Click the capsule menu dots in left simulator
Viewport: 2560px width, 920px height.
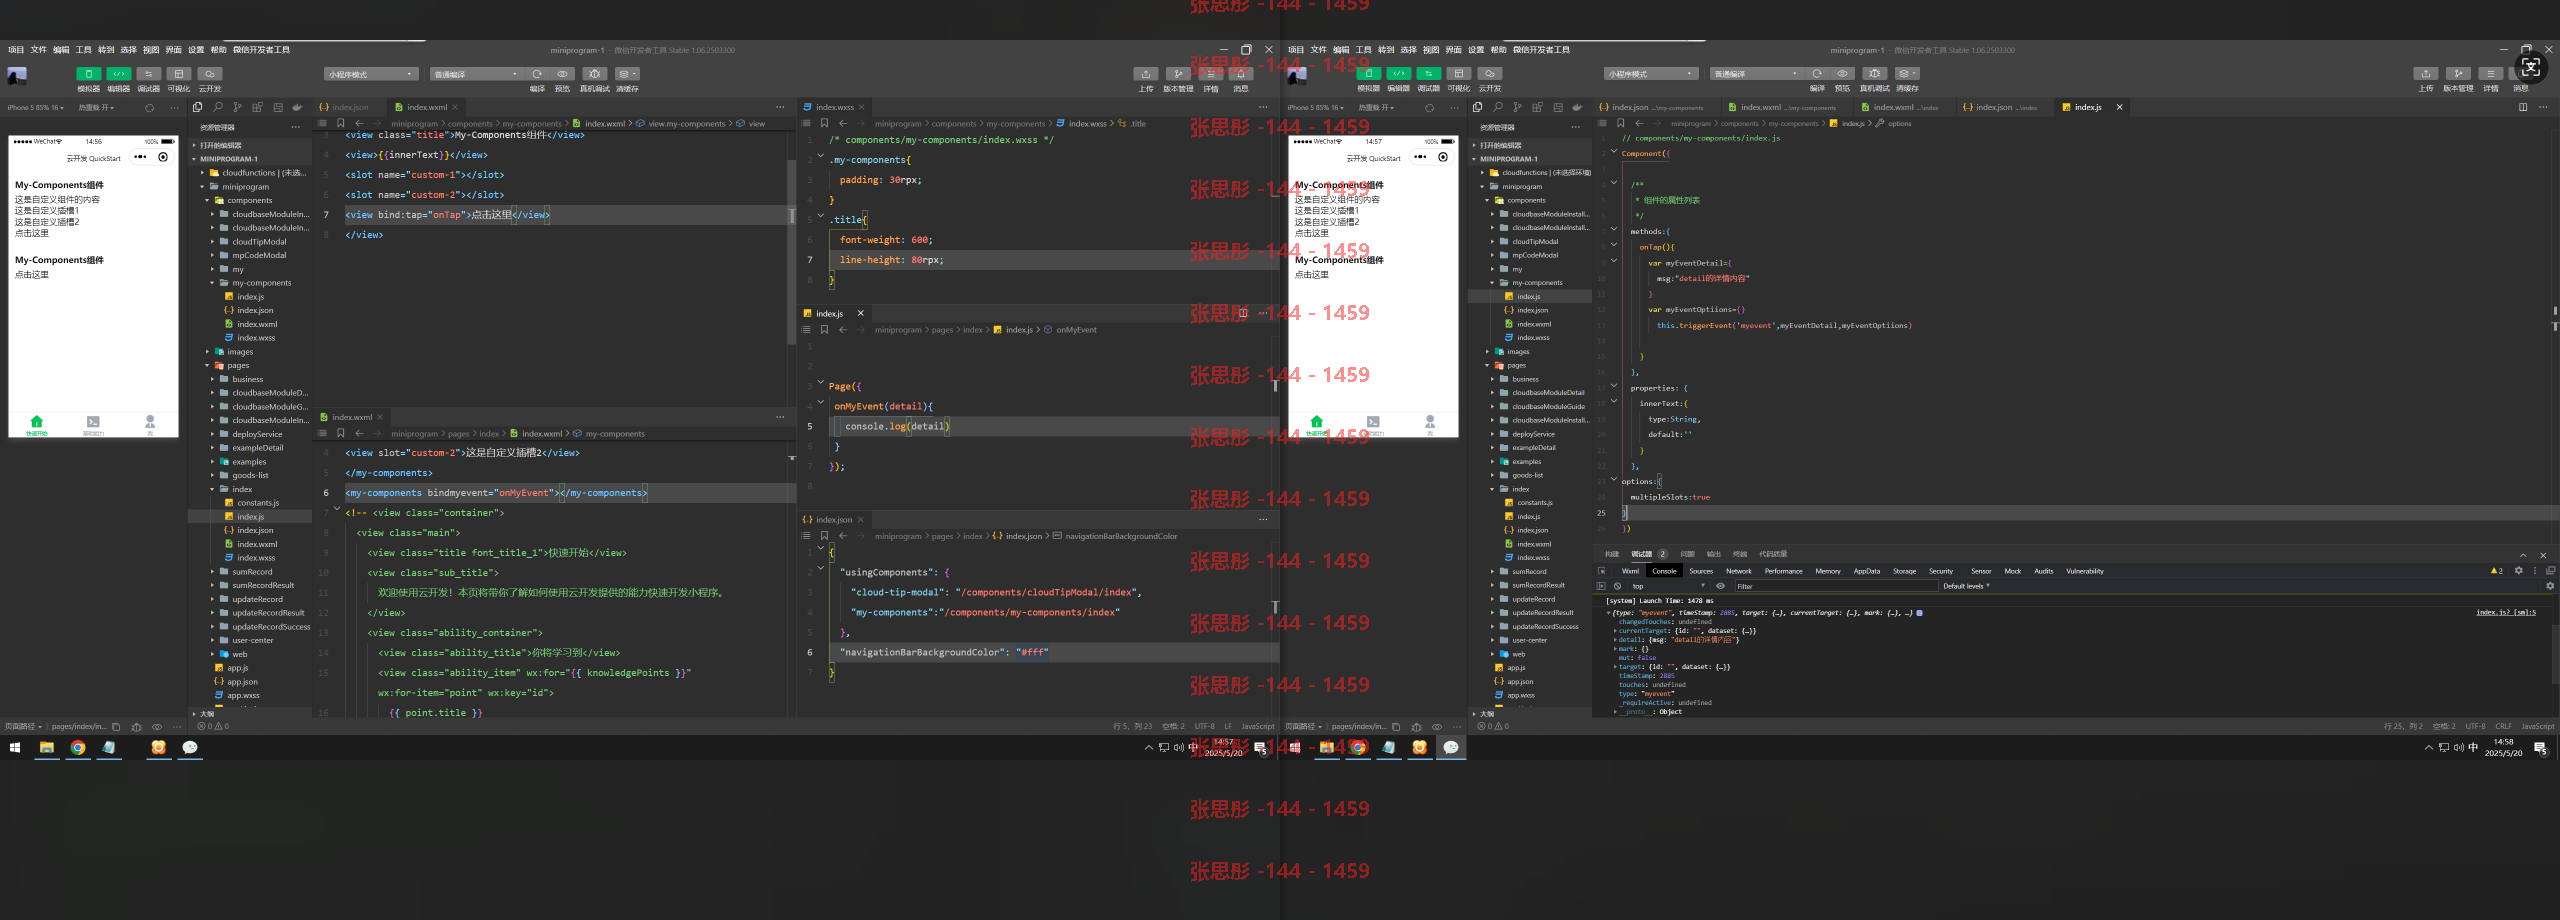(x=140, y=157)
